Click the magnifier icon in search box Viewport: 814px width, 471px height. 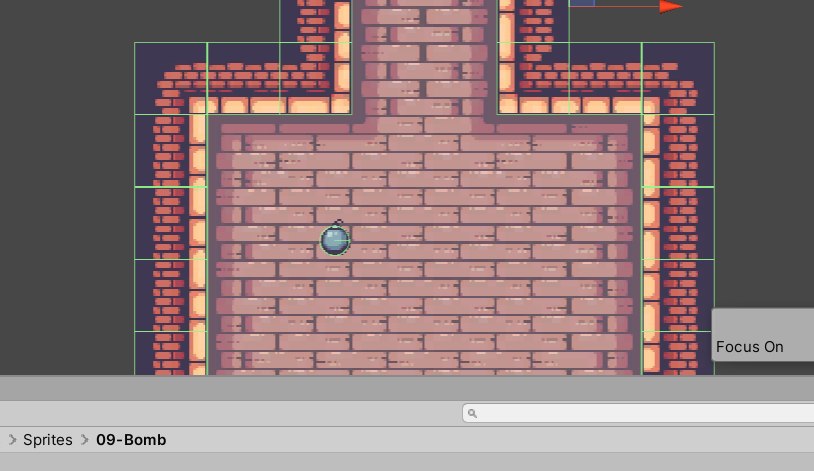coord(472,413)
